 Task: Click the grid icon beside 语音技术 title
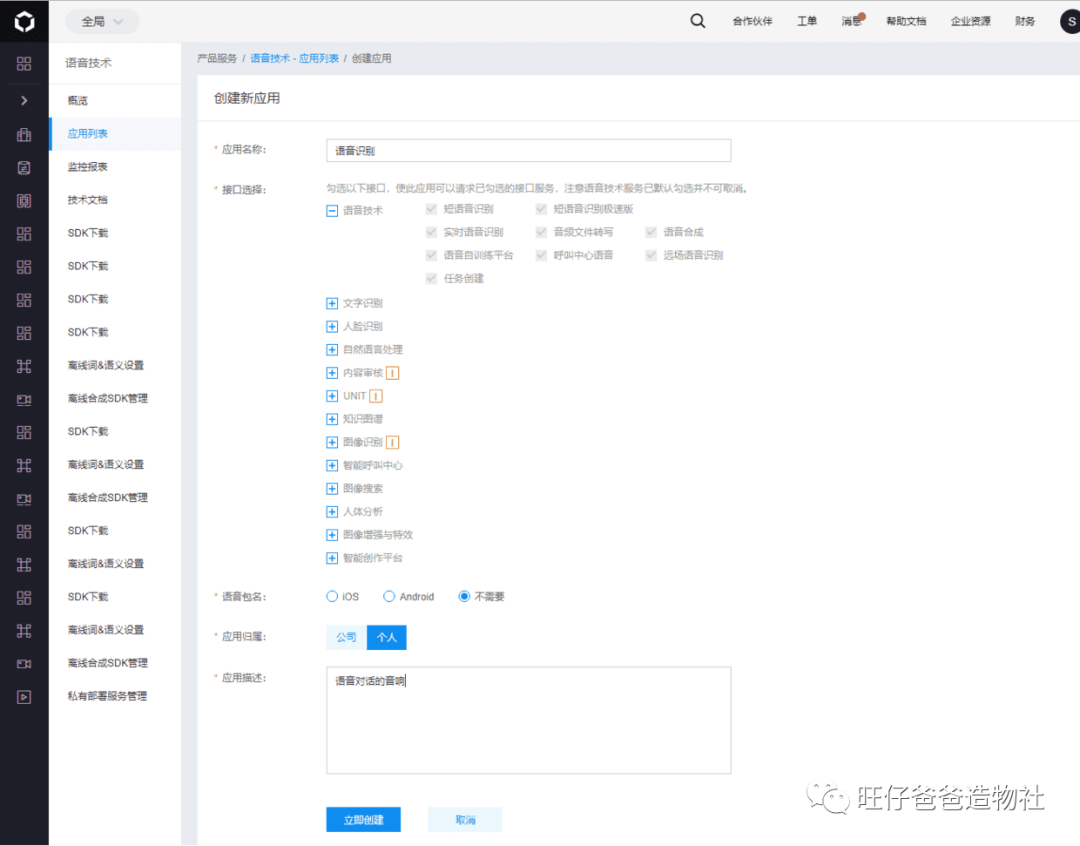(x=24, y=63)
